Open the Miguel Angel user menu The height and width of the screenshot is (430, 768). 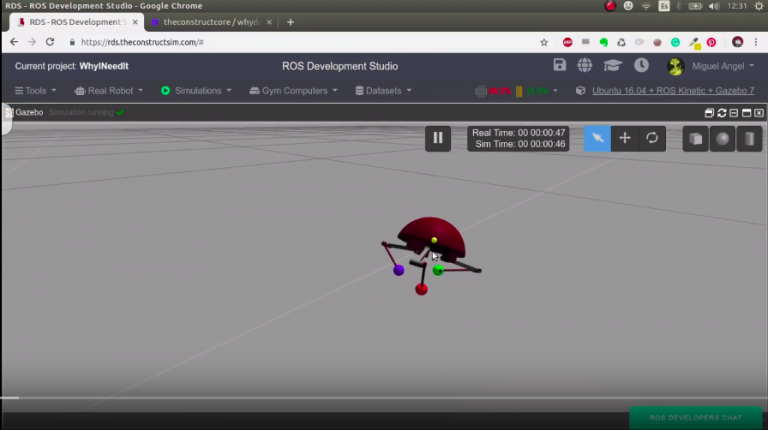click(711, 66)
